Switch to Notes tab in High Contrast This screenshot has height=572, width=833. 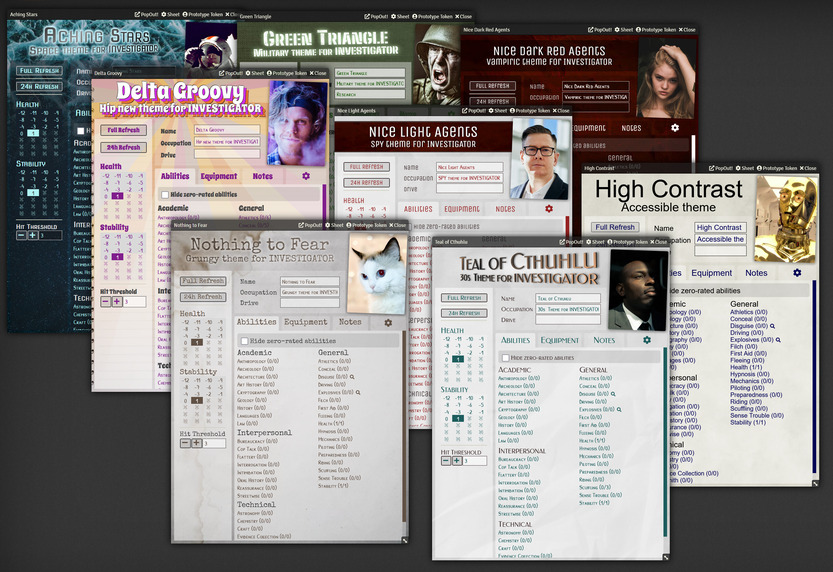pyautogui.click(x=756, y=272)
